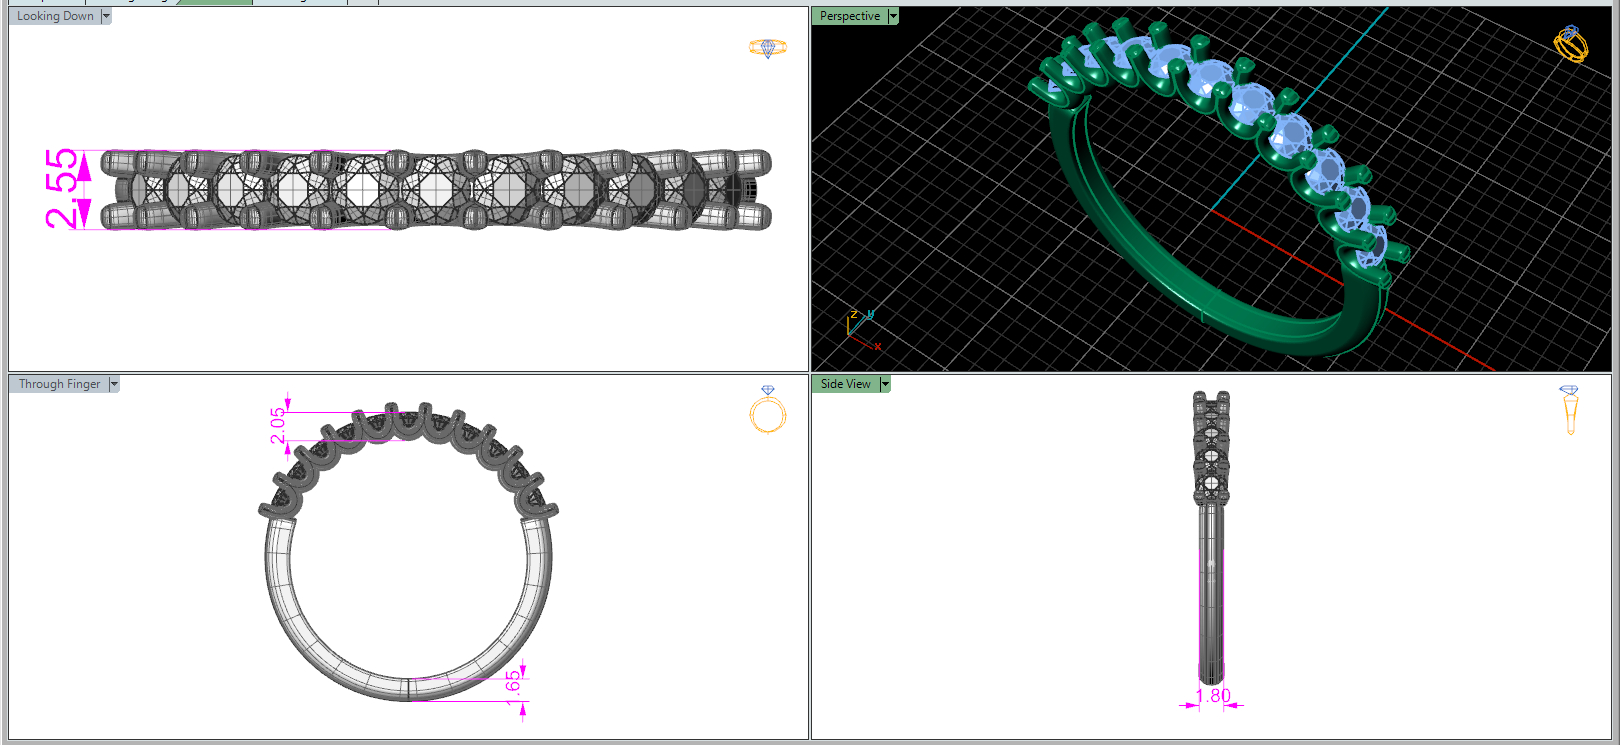Click the ring icon in Looking Down viewport
Image resolution: width=1620 pixels, height=745 pixels.
pyautogui.click(x=768, y=47)
